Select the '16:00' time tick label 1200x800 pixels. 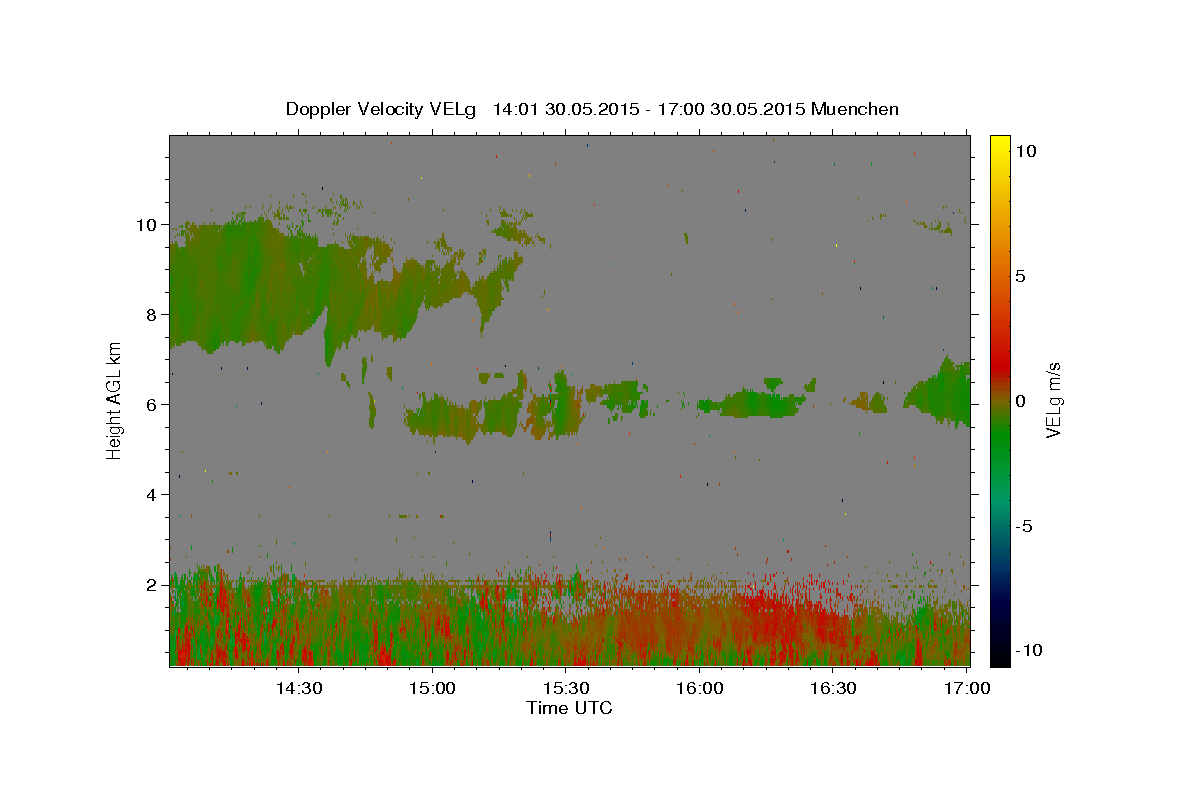click(700, 688)
